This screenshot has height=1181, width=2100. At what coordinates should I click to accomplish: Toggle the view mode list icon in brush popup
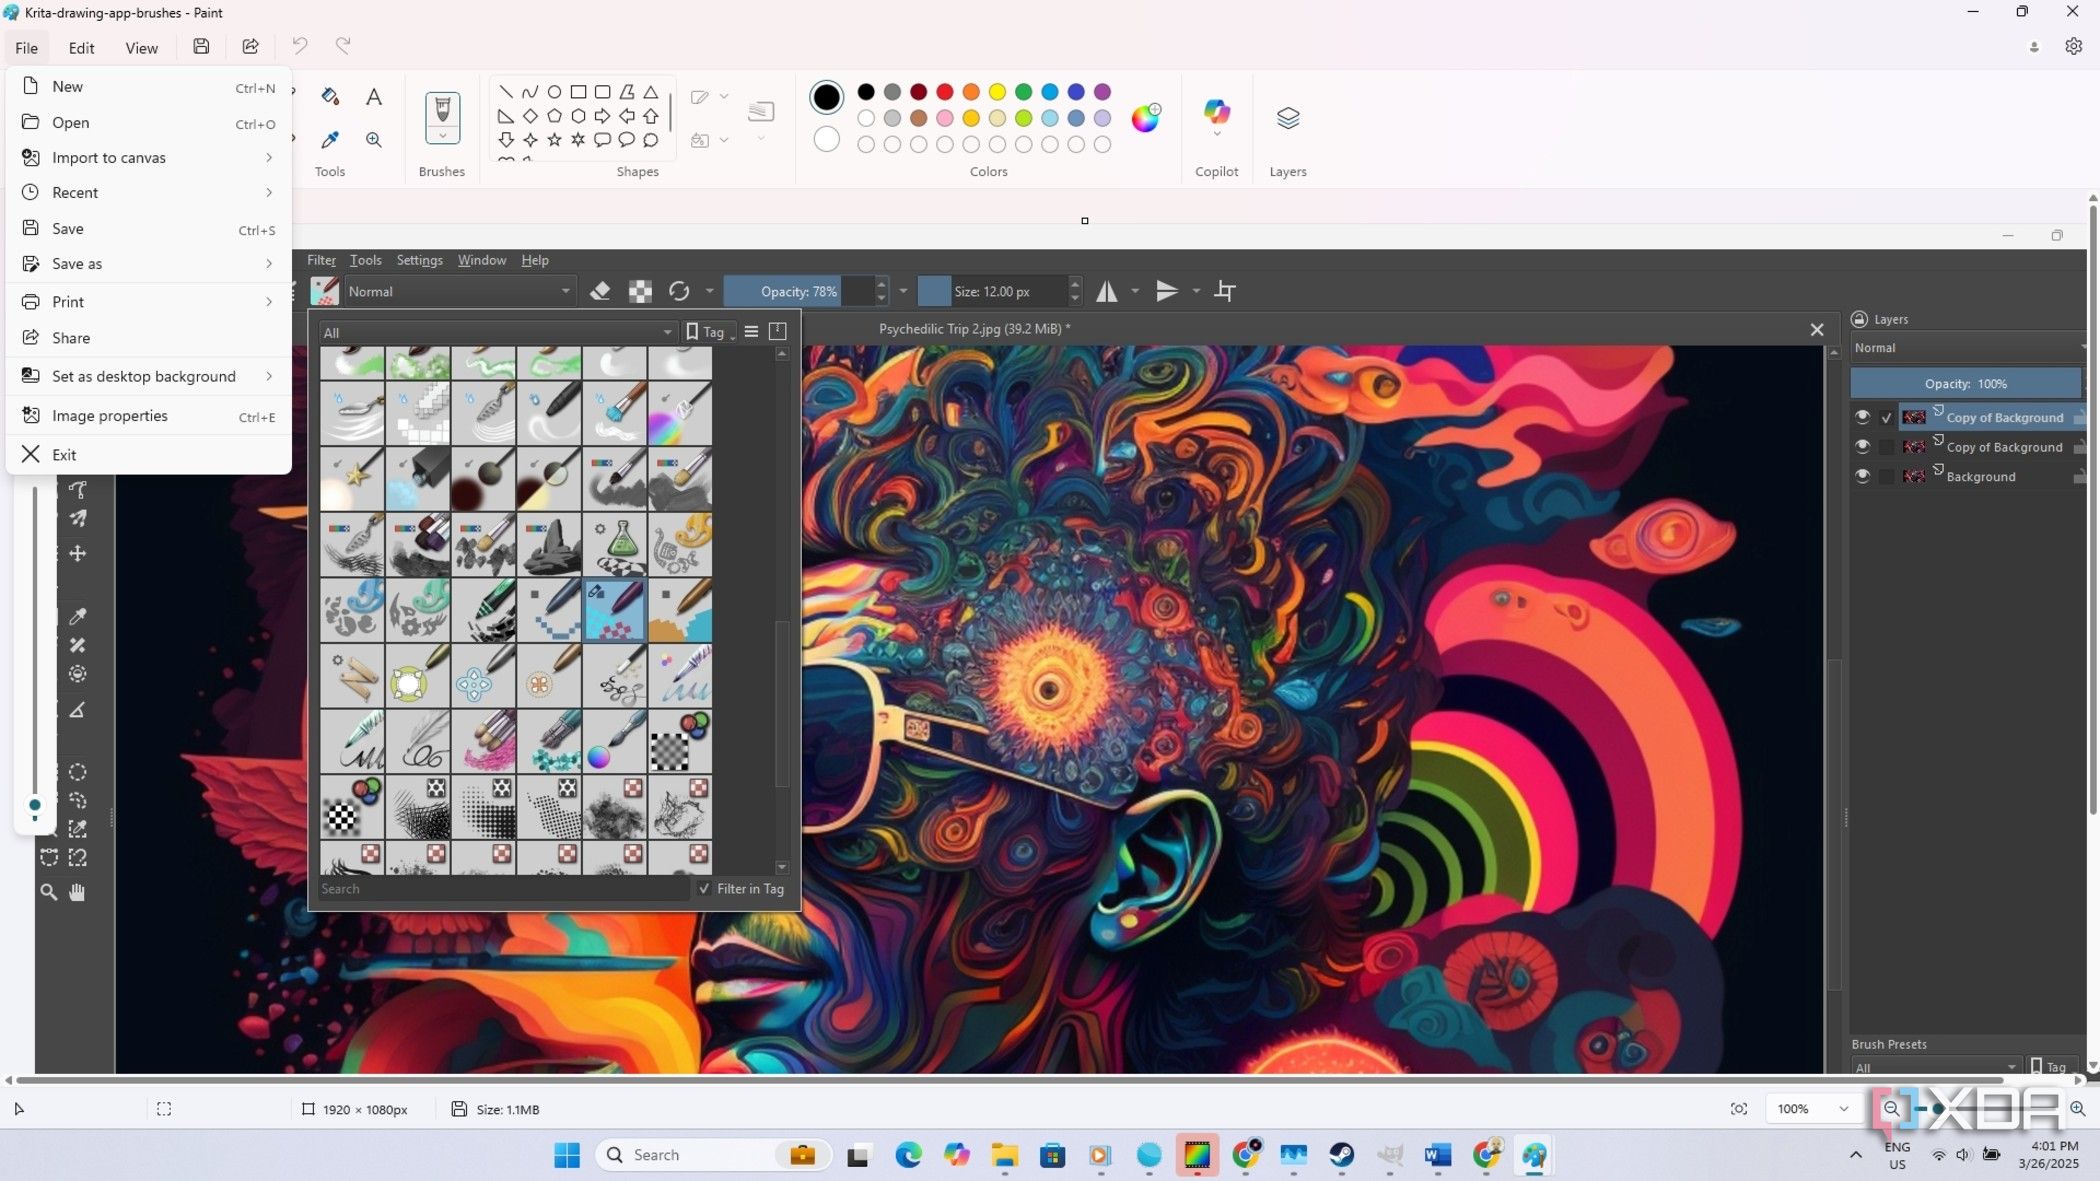(751, 332)
